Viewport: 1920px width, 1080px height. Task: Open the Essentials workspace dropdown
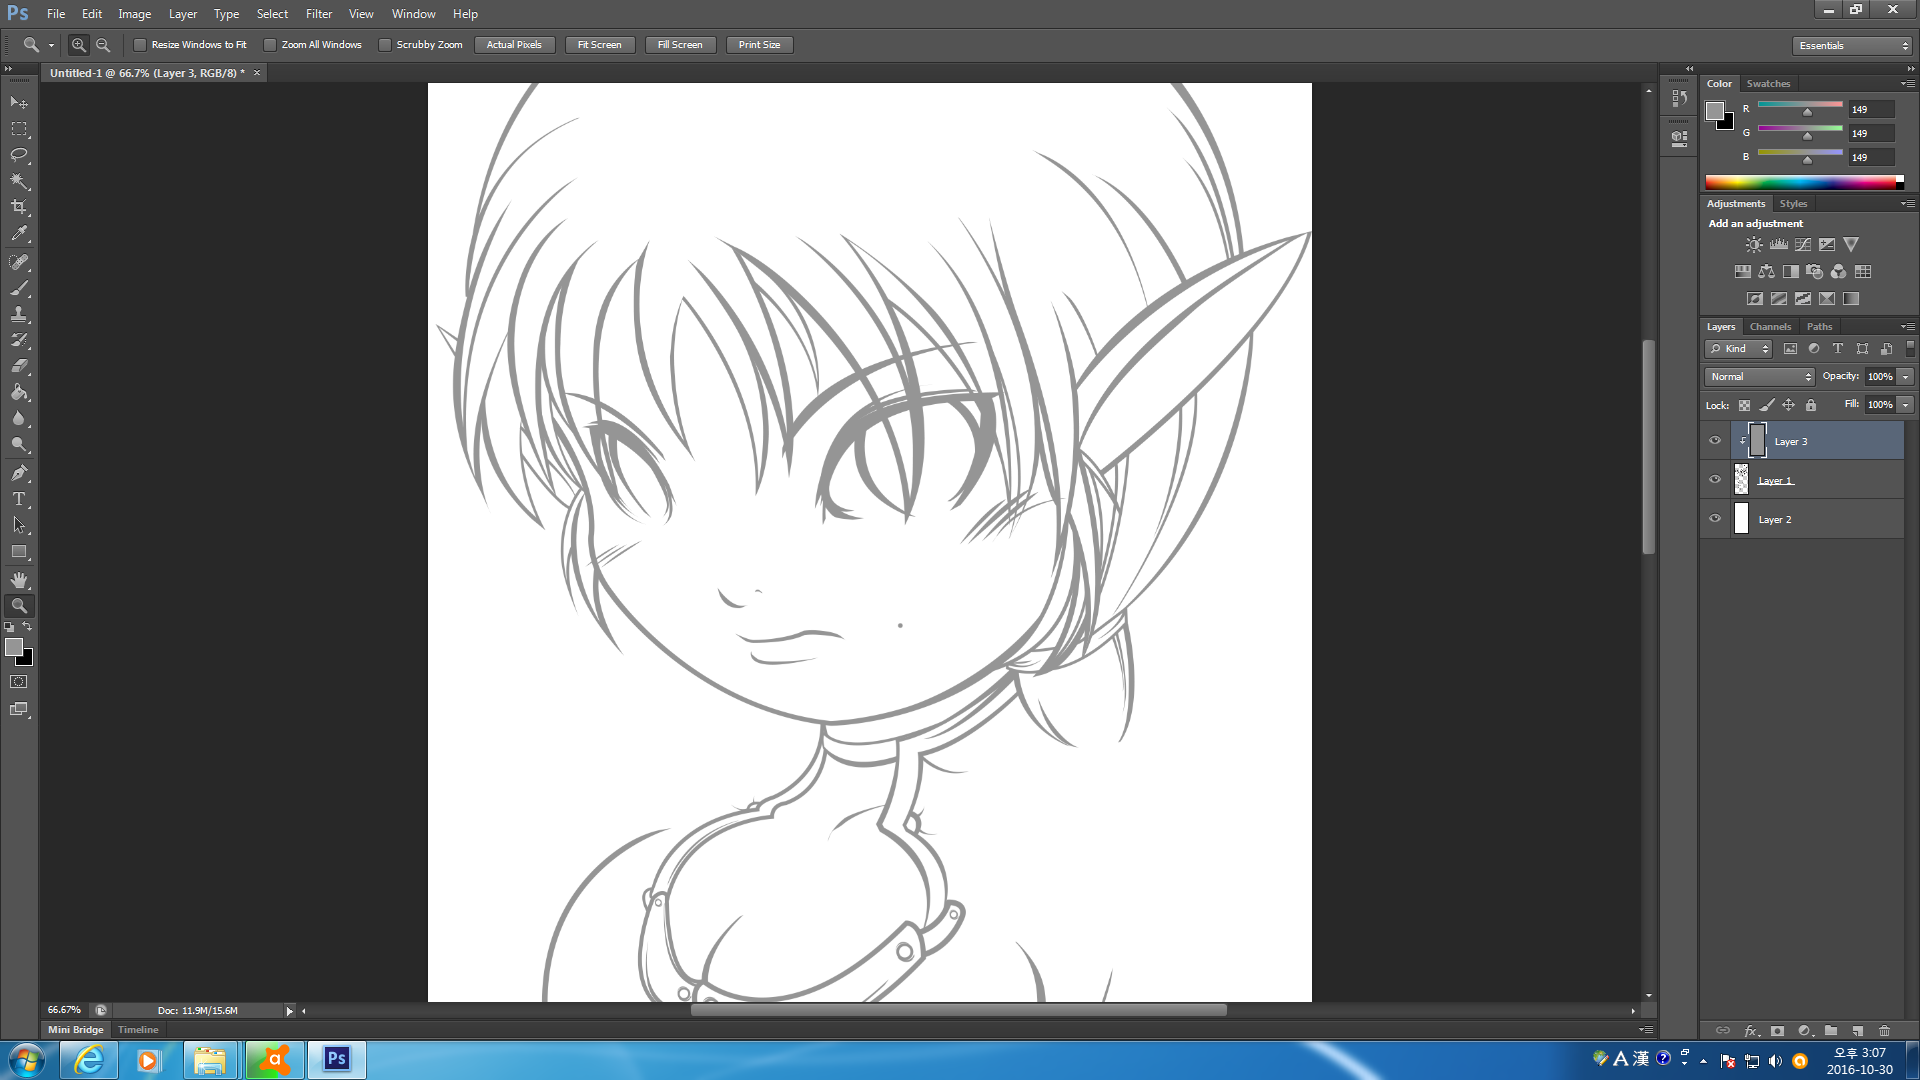point(1852,46)
